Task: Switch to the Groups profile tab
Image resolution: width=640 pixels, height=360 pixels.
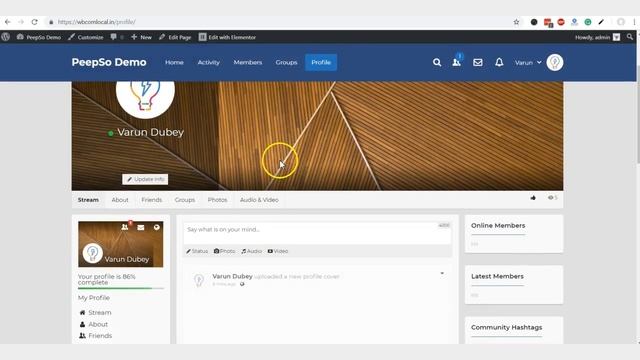Action: (184, 200)
